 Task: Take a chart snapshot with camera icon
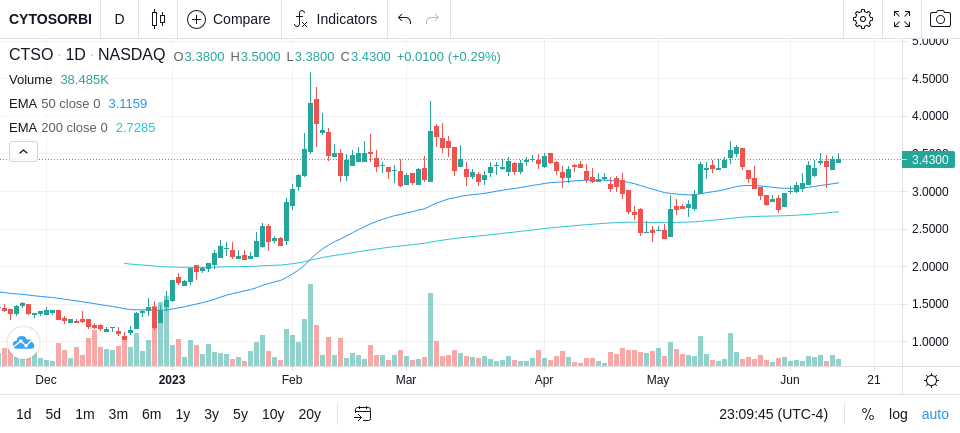[940, 19]
